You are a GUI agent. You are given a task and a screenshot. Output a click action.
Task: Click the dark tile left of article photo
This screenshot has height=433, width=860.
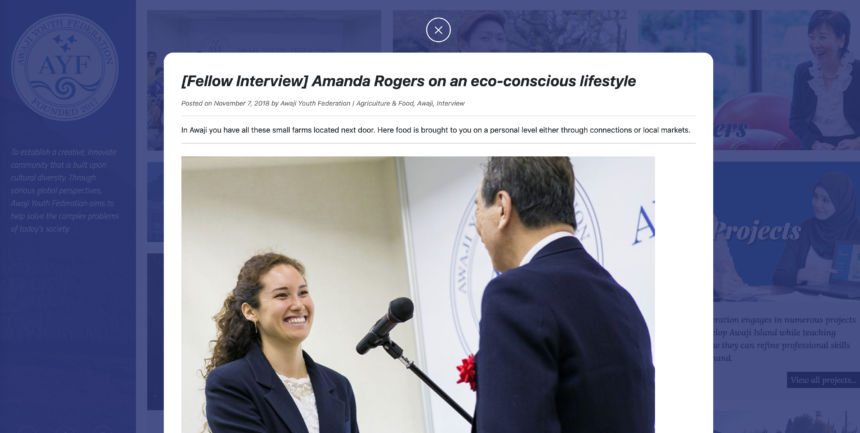(155, 331)
